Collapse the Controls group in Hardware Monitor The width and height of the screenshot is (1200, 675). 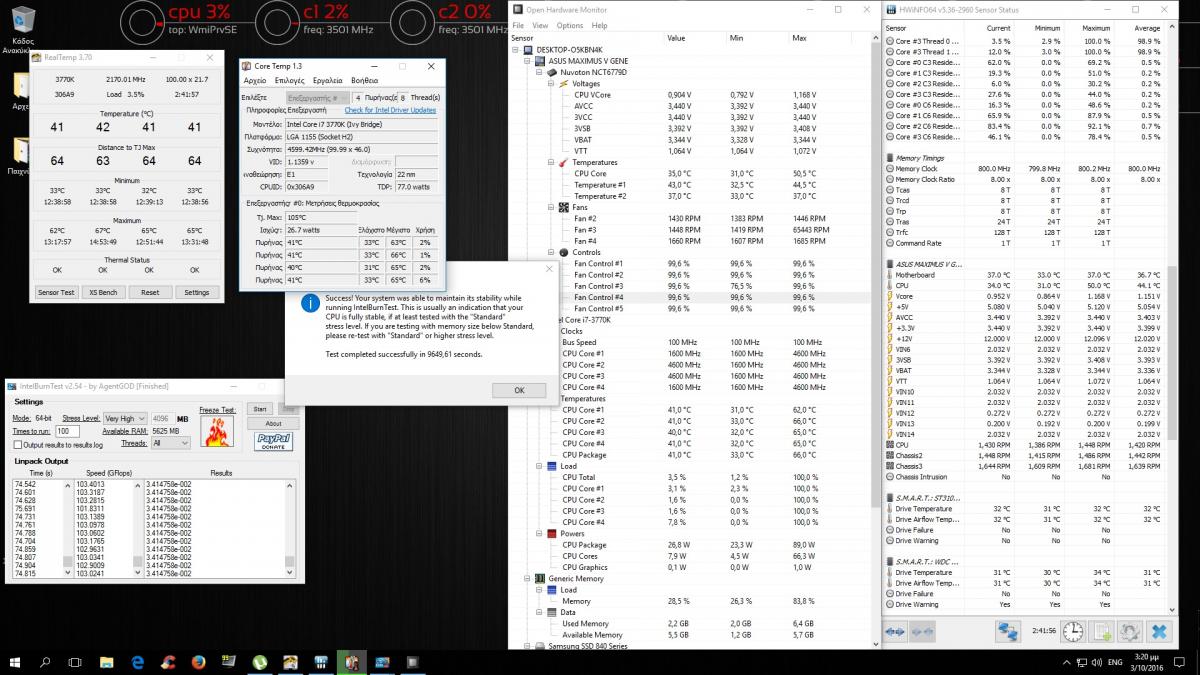point(551,252)
